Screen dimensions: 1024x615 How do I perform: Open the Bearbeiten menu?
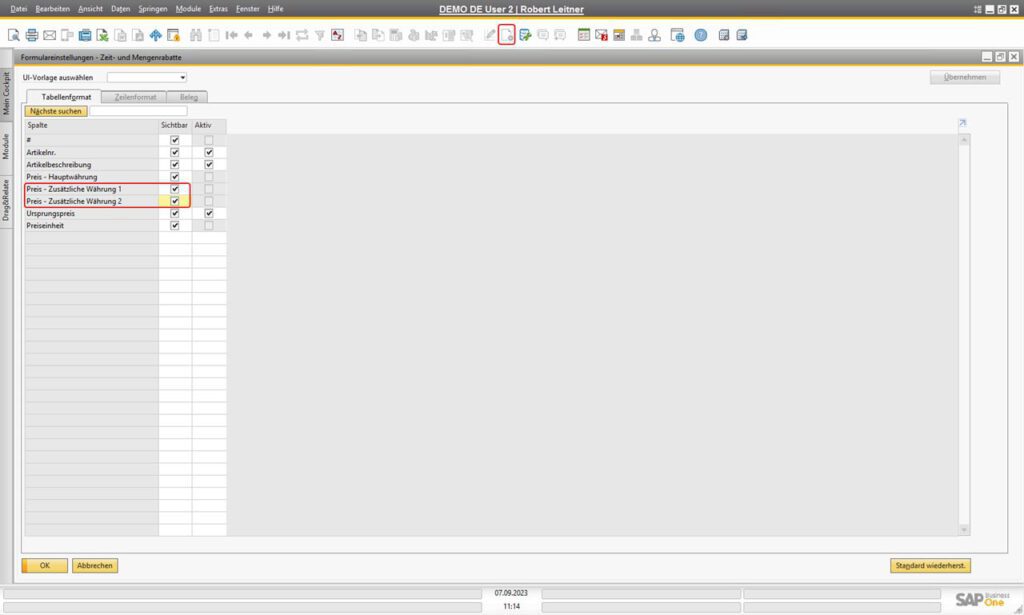[x=52, y=9]
